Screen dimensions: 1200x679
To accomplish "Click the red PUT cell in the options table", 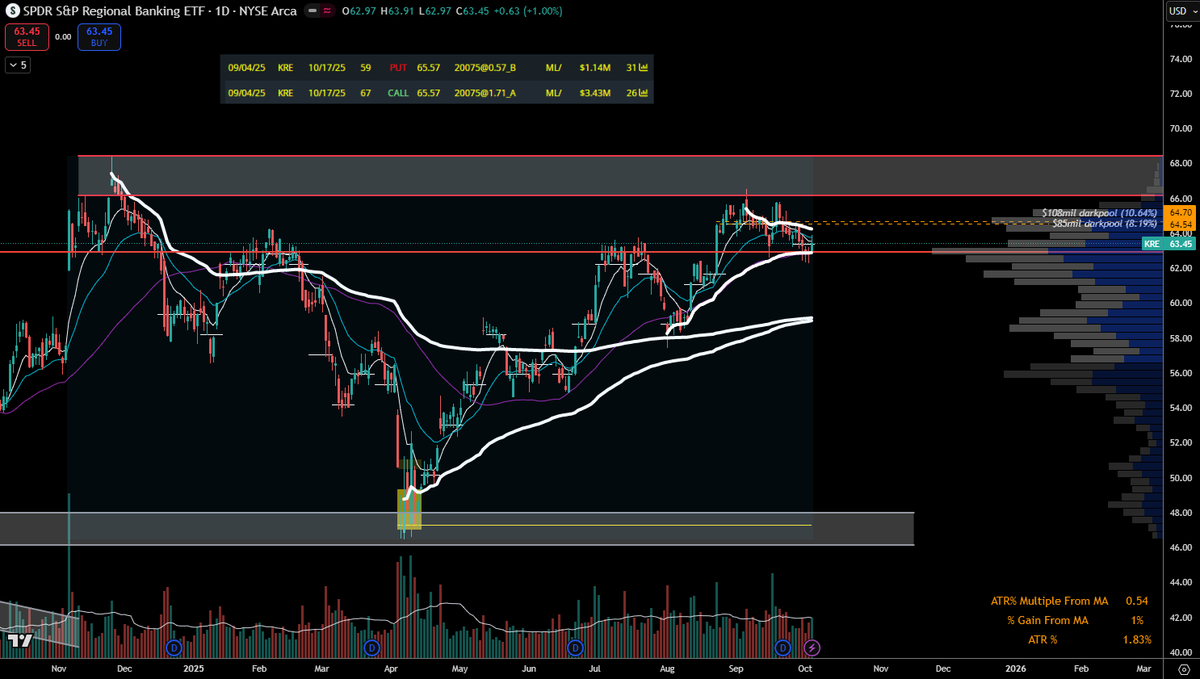I will click(x=398, y=67).
